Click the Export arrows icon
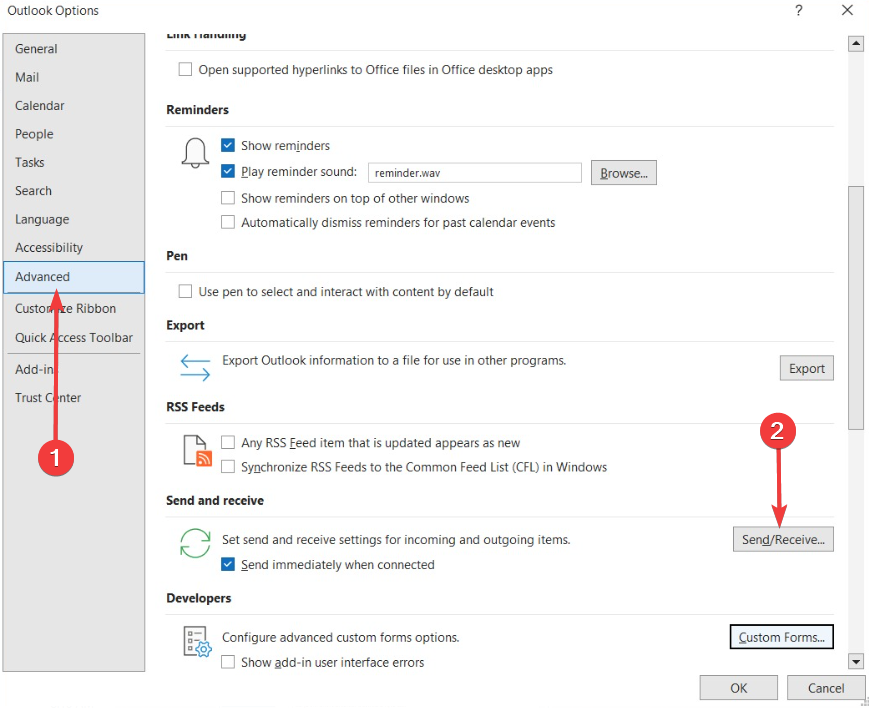 click(x=195, y=368)
